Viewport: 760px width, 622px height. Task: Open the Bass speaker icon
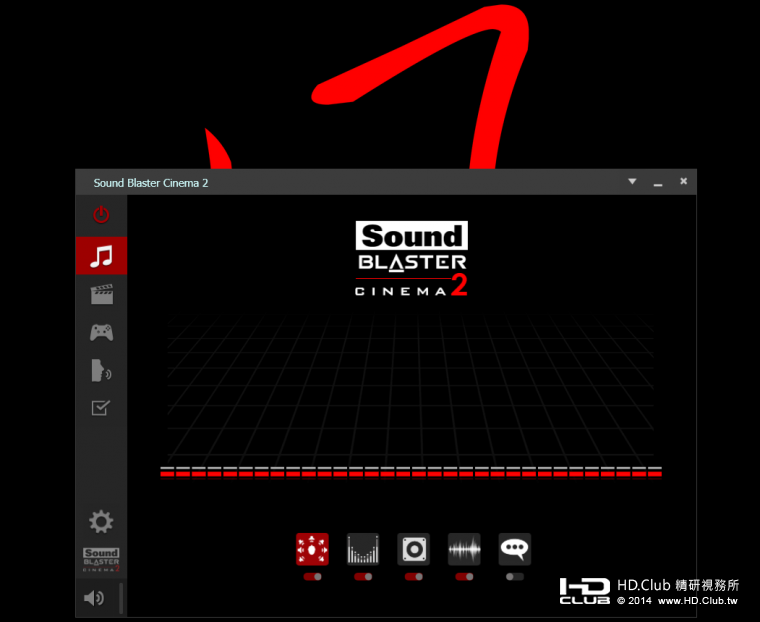[413, 549]
